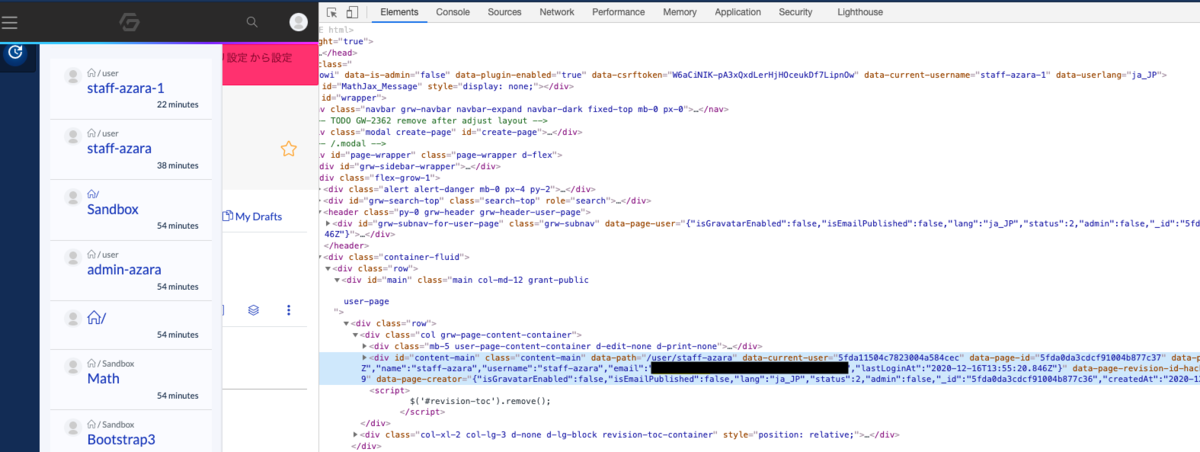Open the user avatar menu in navbar

pos(298,21)
